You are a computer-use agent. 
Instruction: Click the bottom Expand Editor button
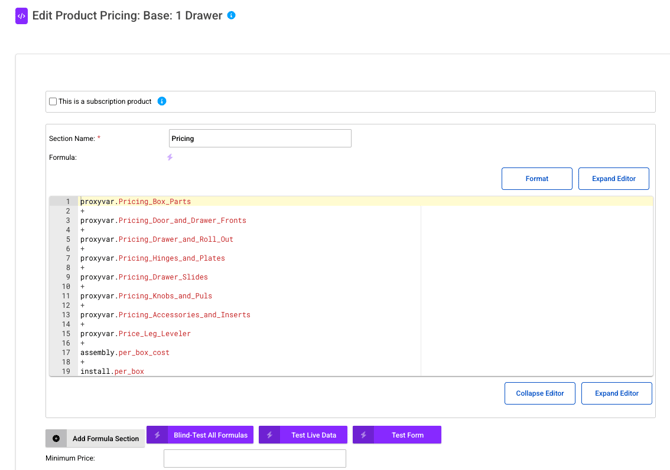click(616, 393)
